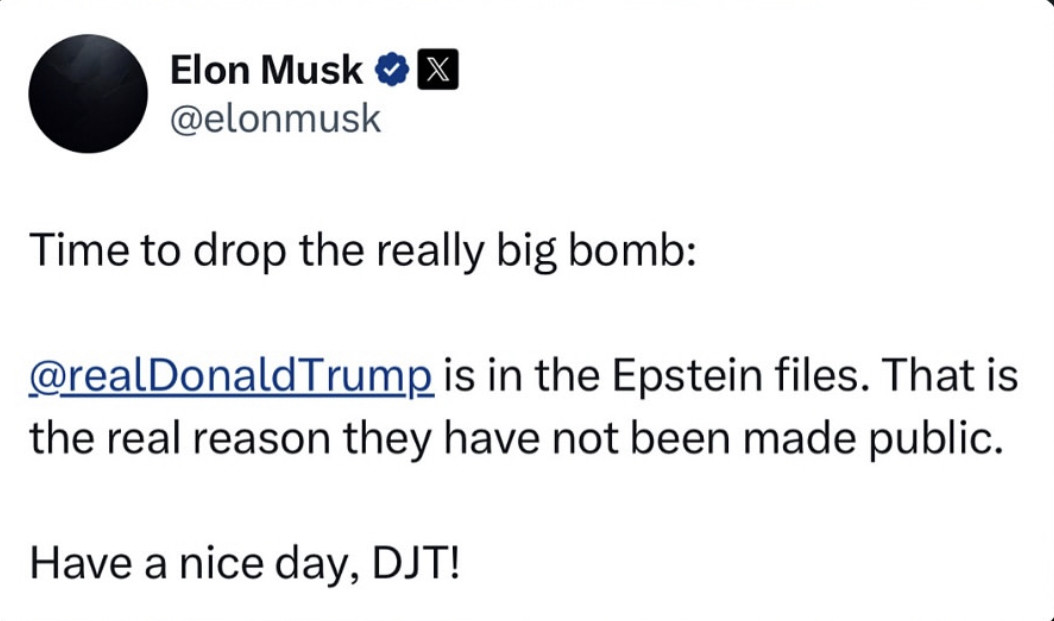Open the @elonmusk handle

[x=276, y=119]
